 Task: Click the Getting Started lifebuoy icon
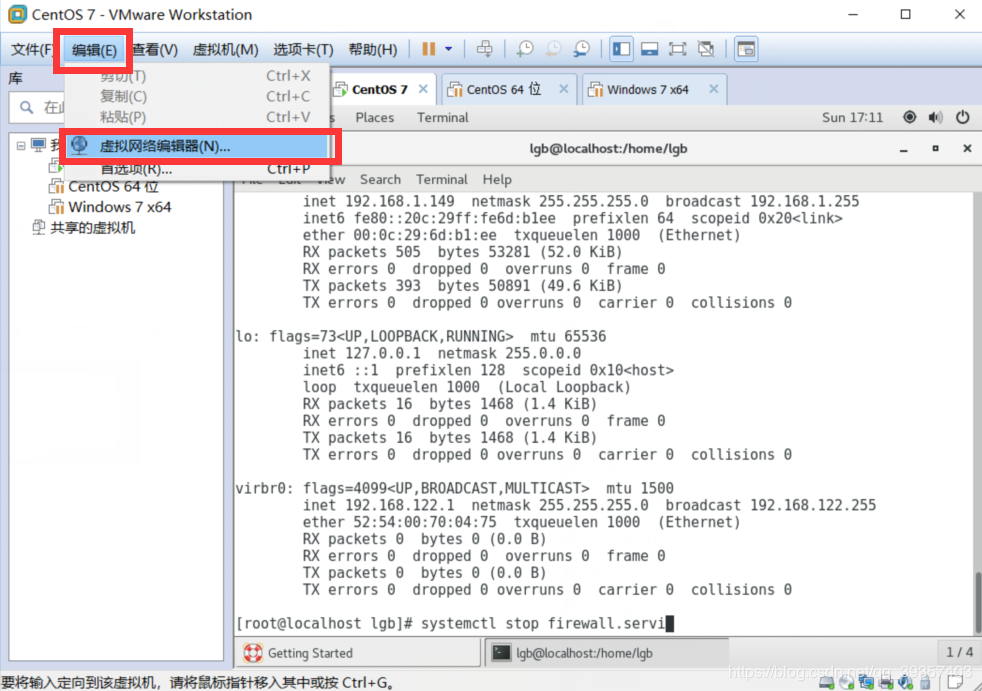pos(253,653)
